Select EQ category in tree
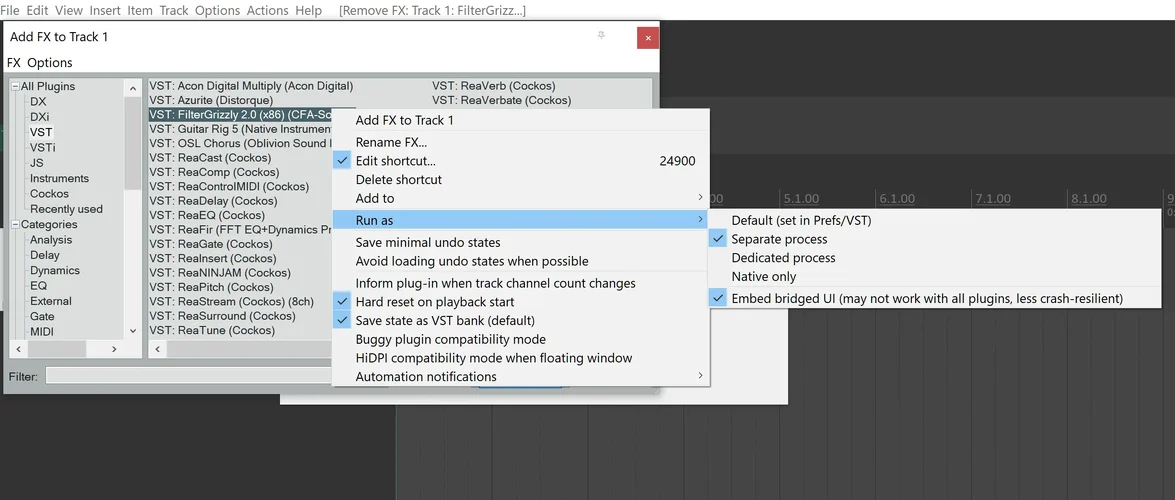The width and height of the screenshot is (1175, 500). (38, 286)
